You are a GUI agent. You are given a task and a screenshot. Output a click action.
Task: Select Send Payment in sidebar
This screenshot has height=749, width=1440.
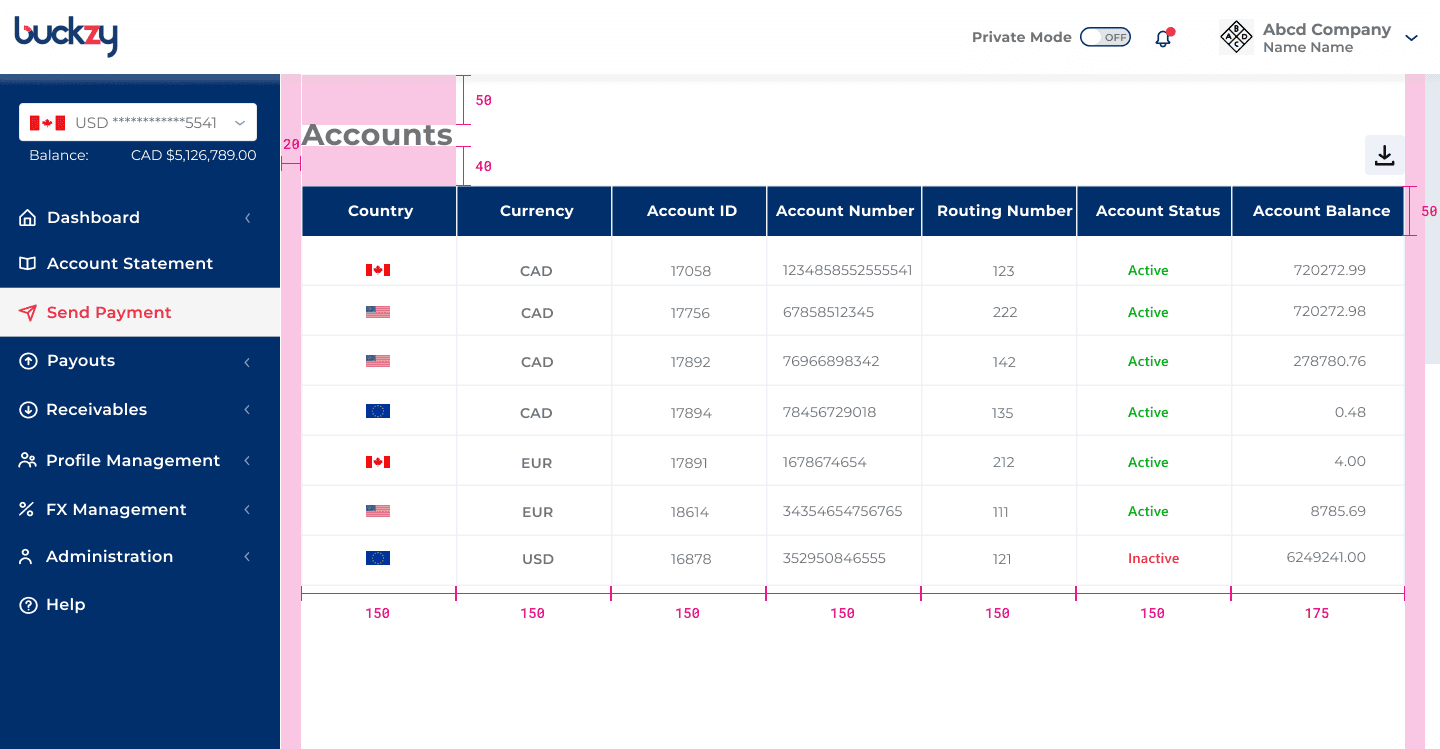[x=140, y=312]
